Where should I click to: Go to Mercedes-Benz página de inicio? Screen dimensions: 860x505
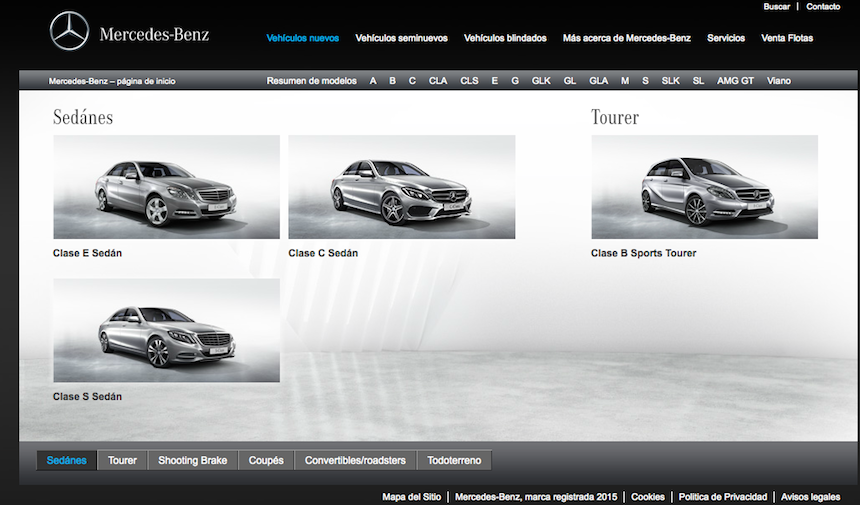click(112, 81)
